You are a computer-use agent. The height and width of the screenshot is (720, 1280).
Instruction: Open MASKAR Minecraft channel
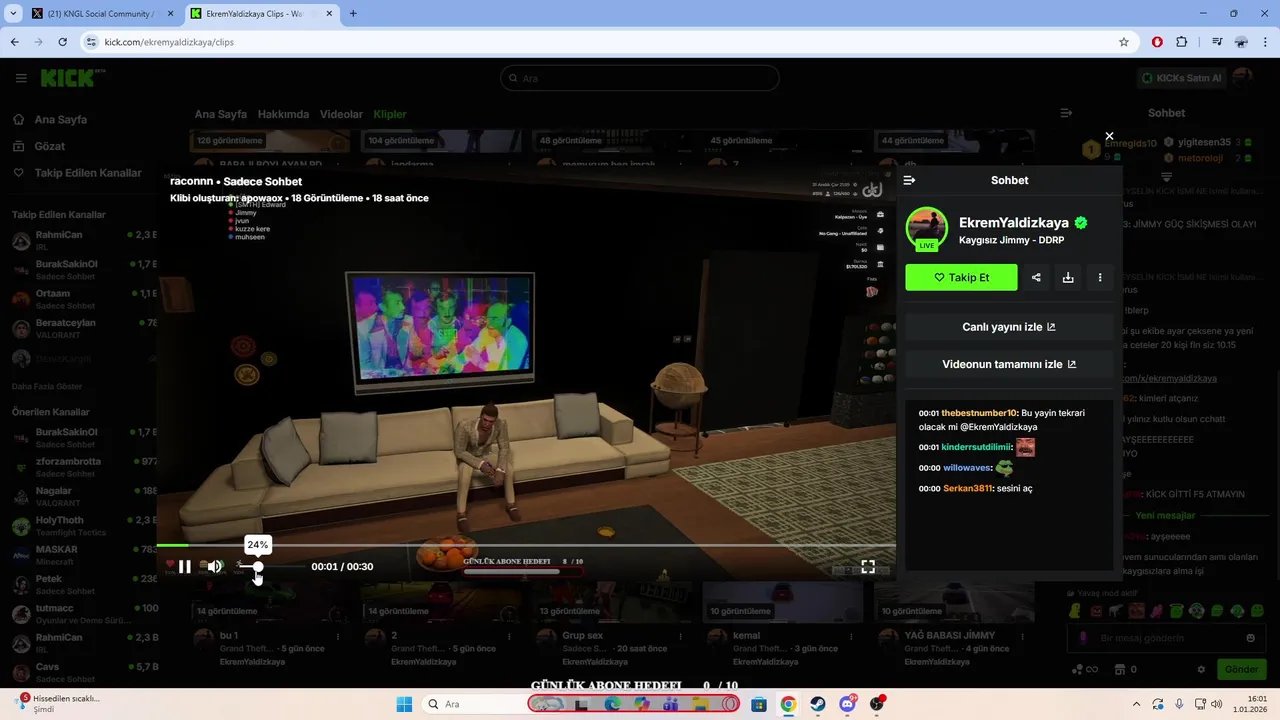[84, 555]
